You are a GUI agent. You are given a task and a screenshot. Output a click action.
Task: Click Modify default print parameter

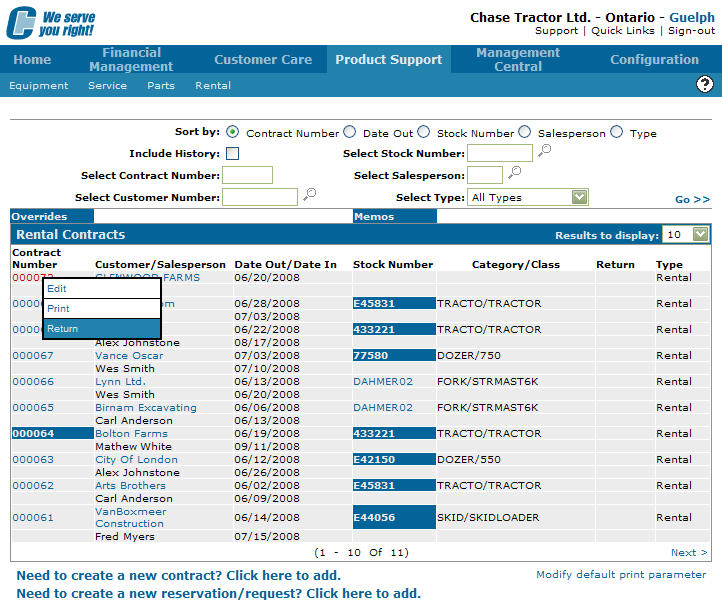coord(621,575)
